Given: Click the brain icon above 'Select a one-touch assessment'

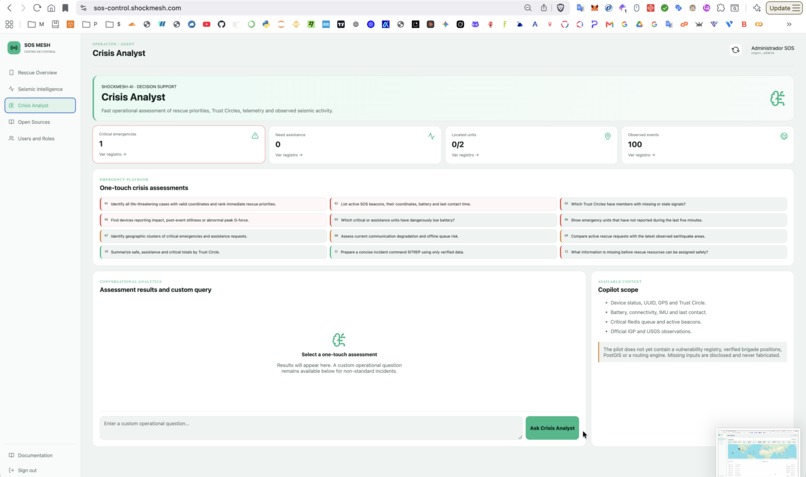Looking at the screenshot, I should point(339,340).
